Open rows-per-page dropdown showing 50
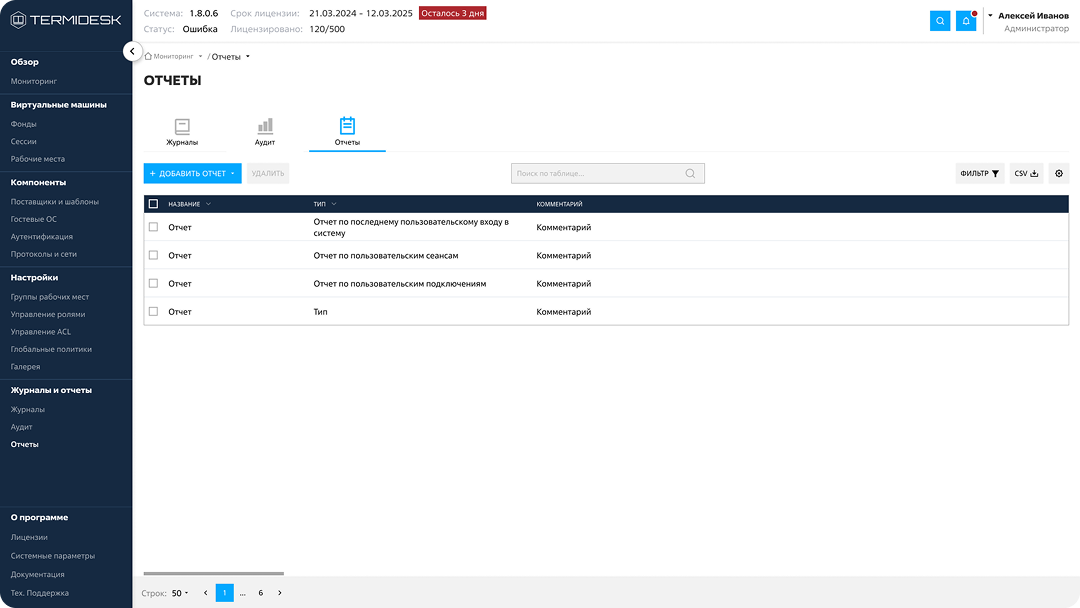This screenshot has height=608, width=1080. pos(179,593)
